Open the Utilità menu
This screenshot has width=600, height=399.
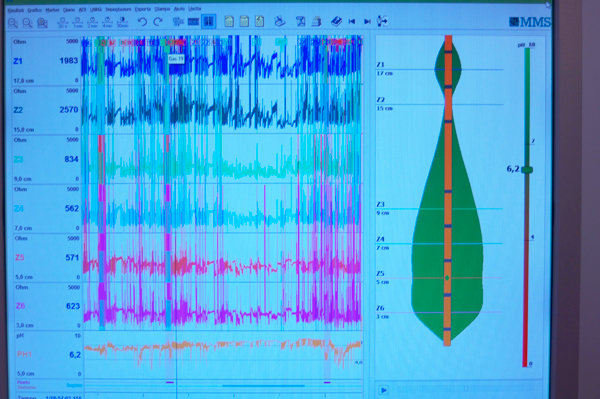(96, 10)
